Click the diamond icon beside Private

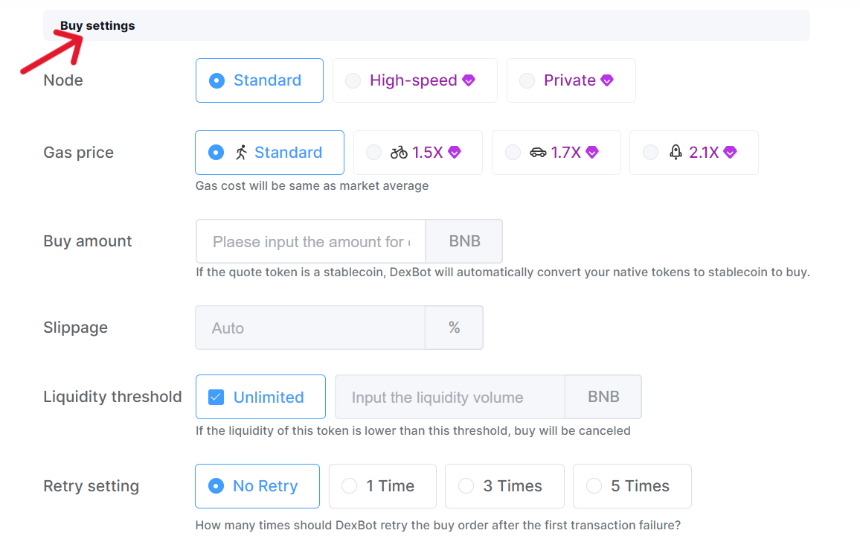[607, 81]
